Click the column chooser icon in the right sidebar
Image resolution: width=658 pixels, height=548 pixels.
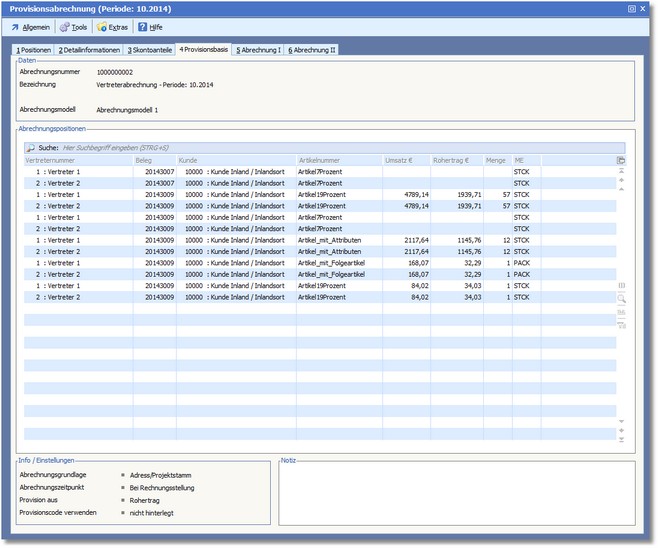click(x=621, y=286)
